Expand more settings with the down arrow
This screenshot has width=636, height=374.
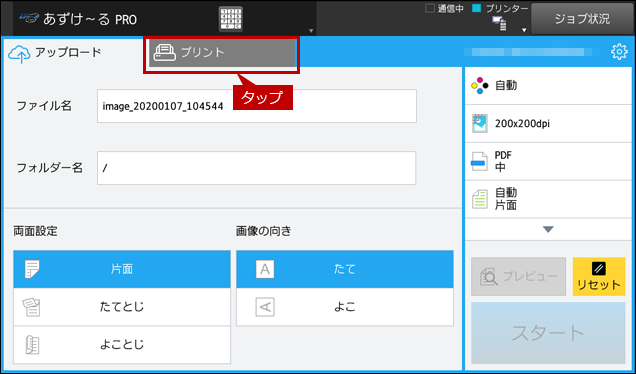coord(548,230)
